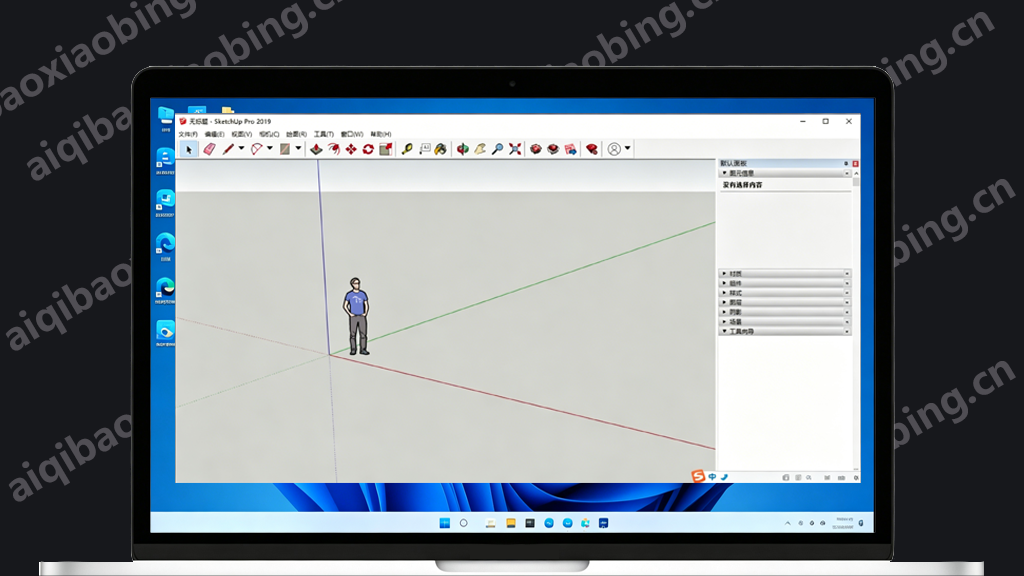
Task: Expand the 样式 Styles section
Action: click(724, 293)
